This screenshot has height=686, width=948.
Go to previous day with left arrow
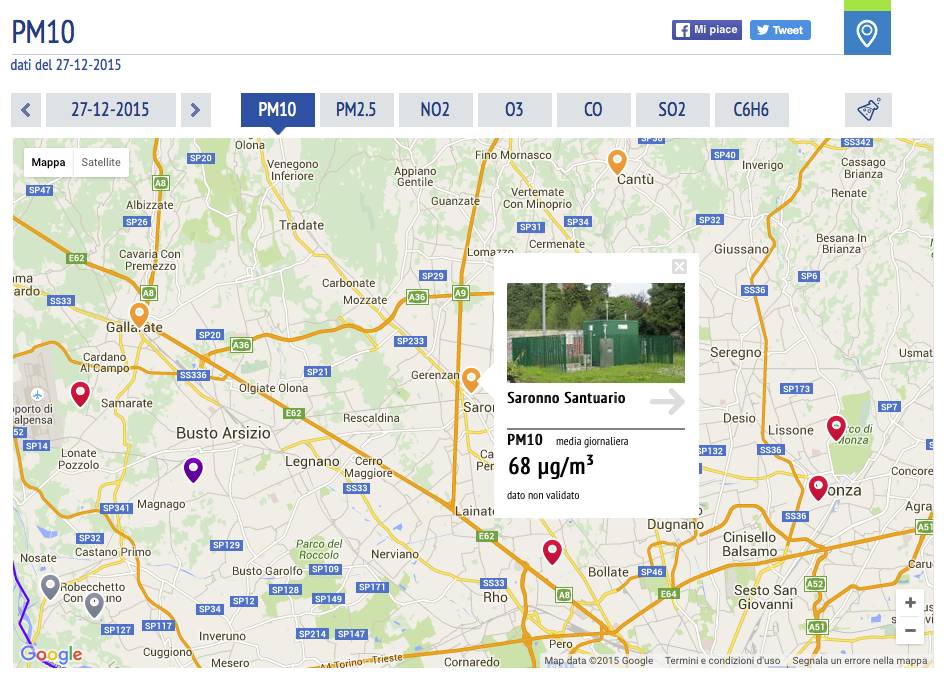coord(26,110)
